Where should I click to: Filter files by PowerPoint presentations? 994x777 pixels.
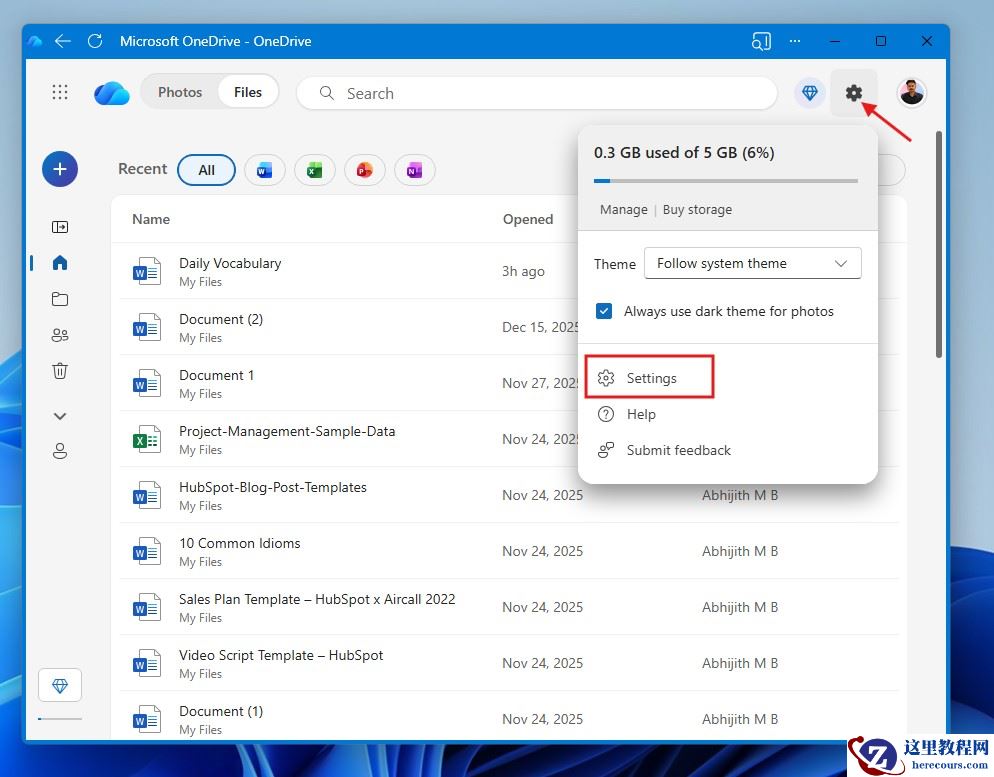(364, 170)
